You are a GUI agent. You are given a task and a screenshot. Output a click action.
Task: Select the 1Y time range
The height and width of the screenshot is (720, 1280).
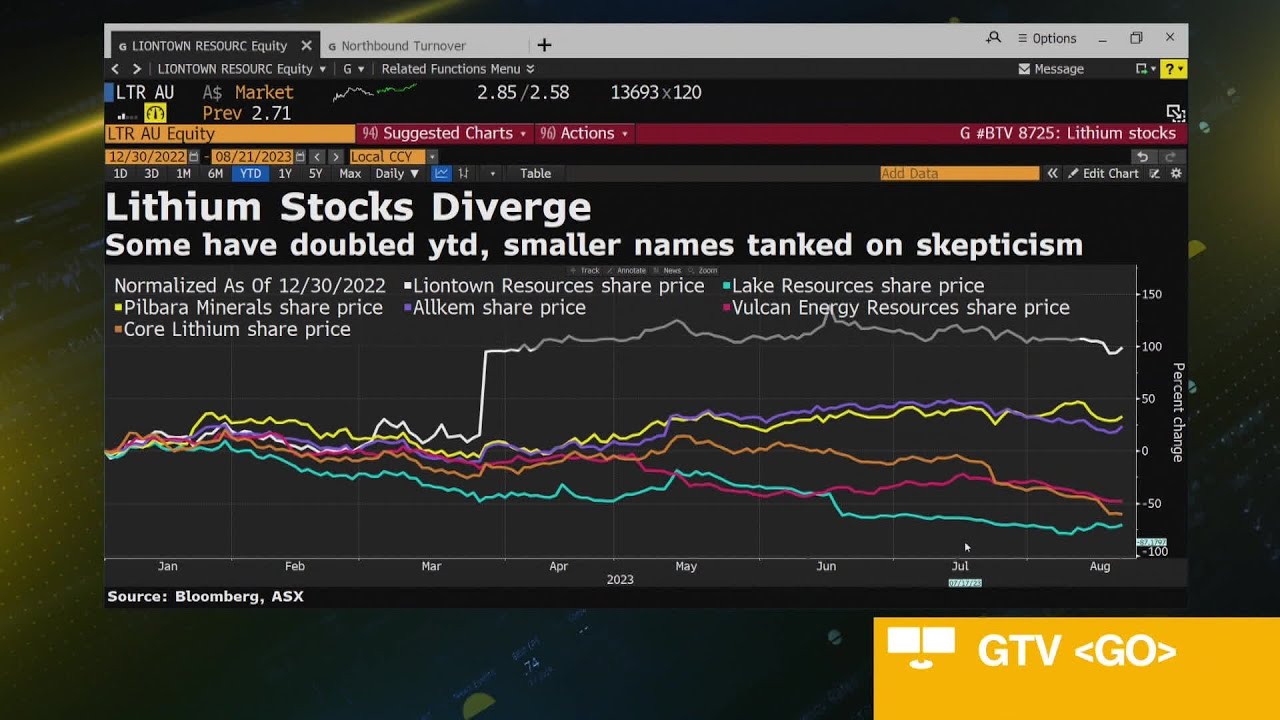[285, 173]
